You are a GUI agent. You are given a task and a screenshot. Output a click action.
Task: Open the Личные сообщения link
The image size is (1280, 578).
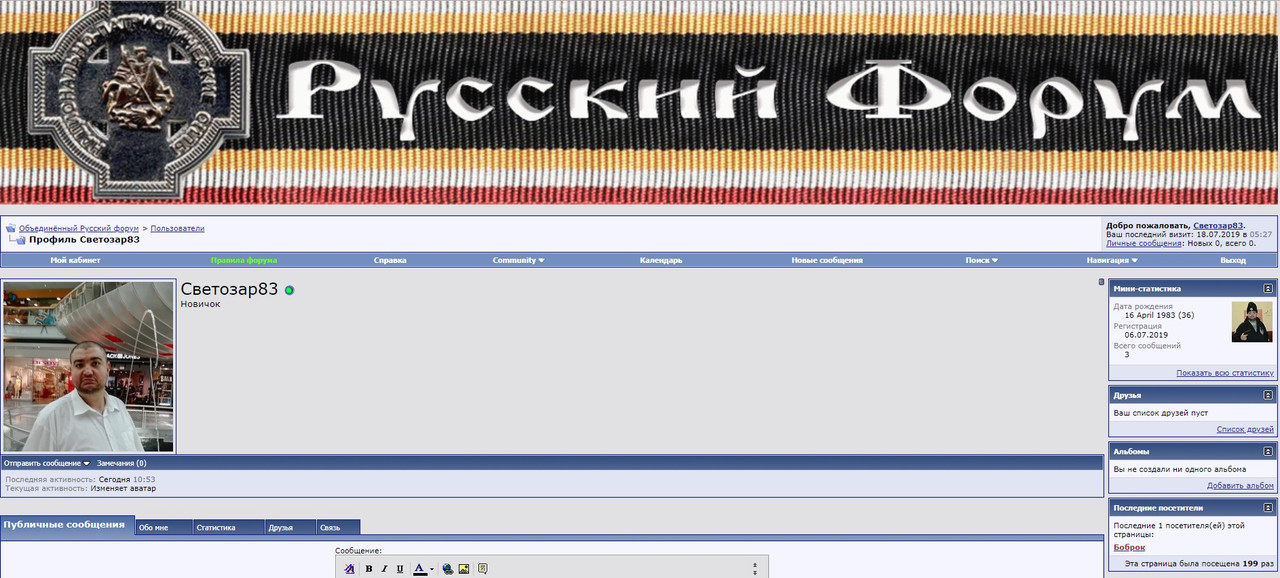(1145, 243)
